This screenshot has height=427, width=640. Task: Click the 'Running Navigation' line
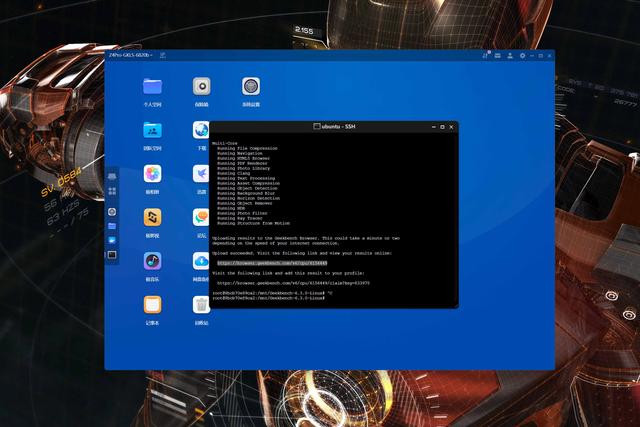pyautogui.click(x=240, y=153)
